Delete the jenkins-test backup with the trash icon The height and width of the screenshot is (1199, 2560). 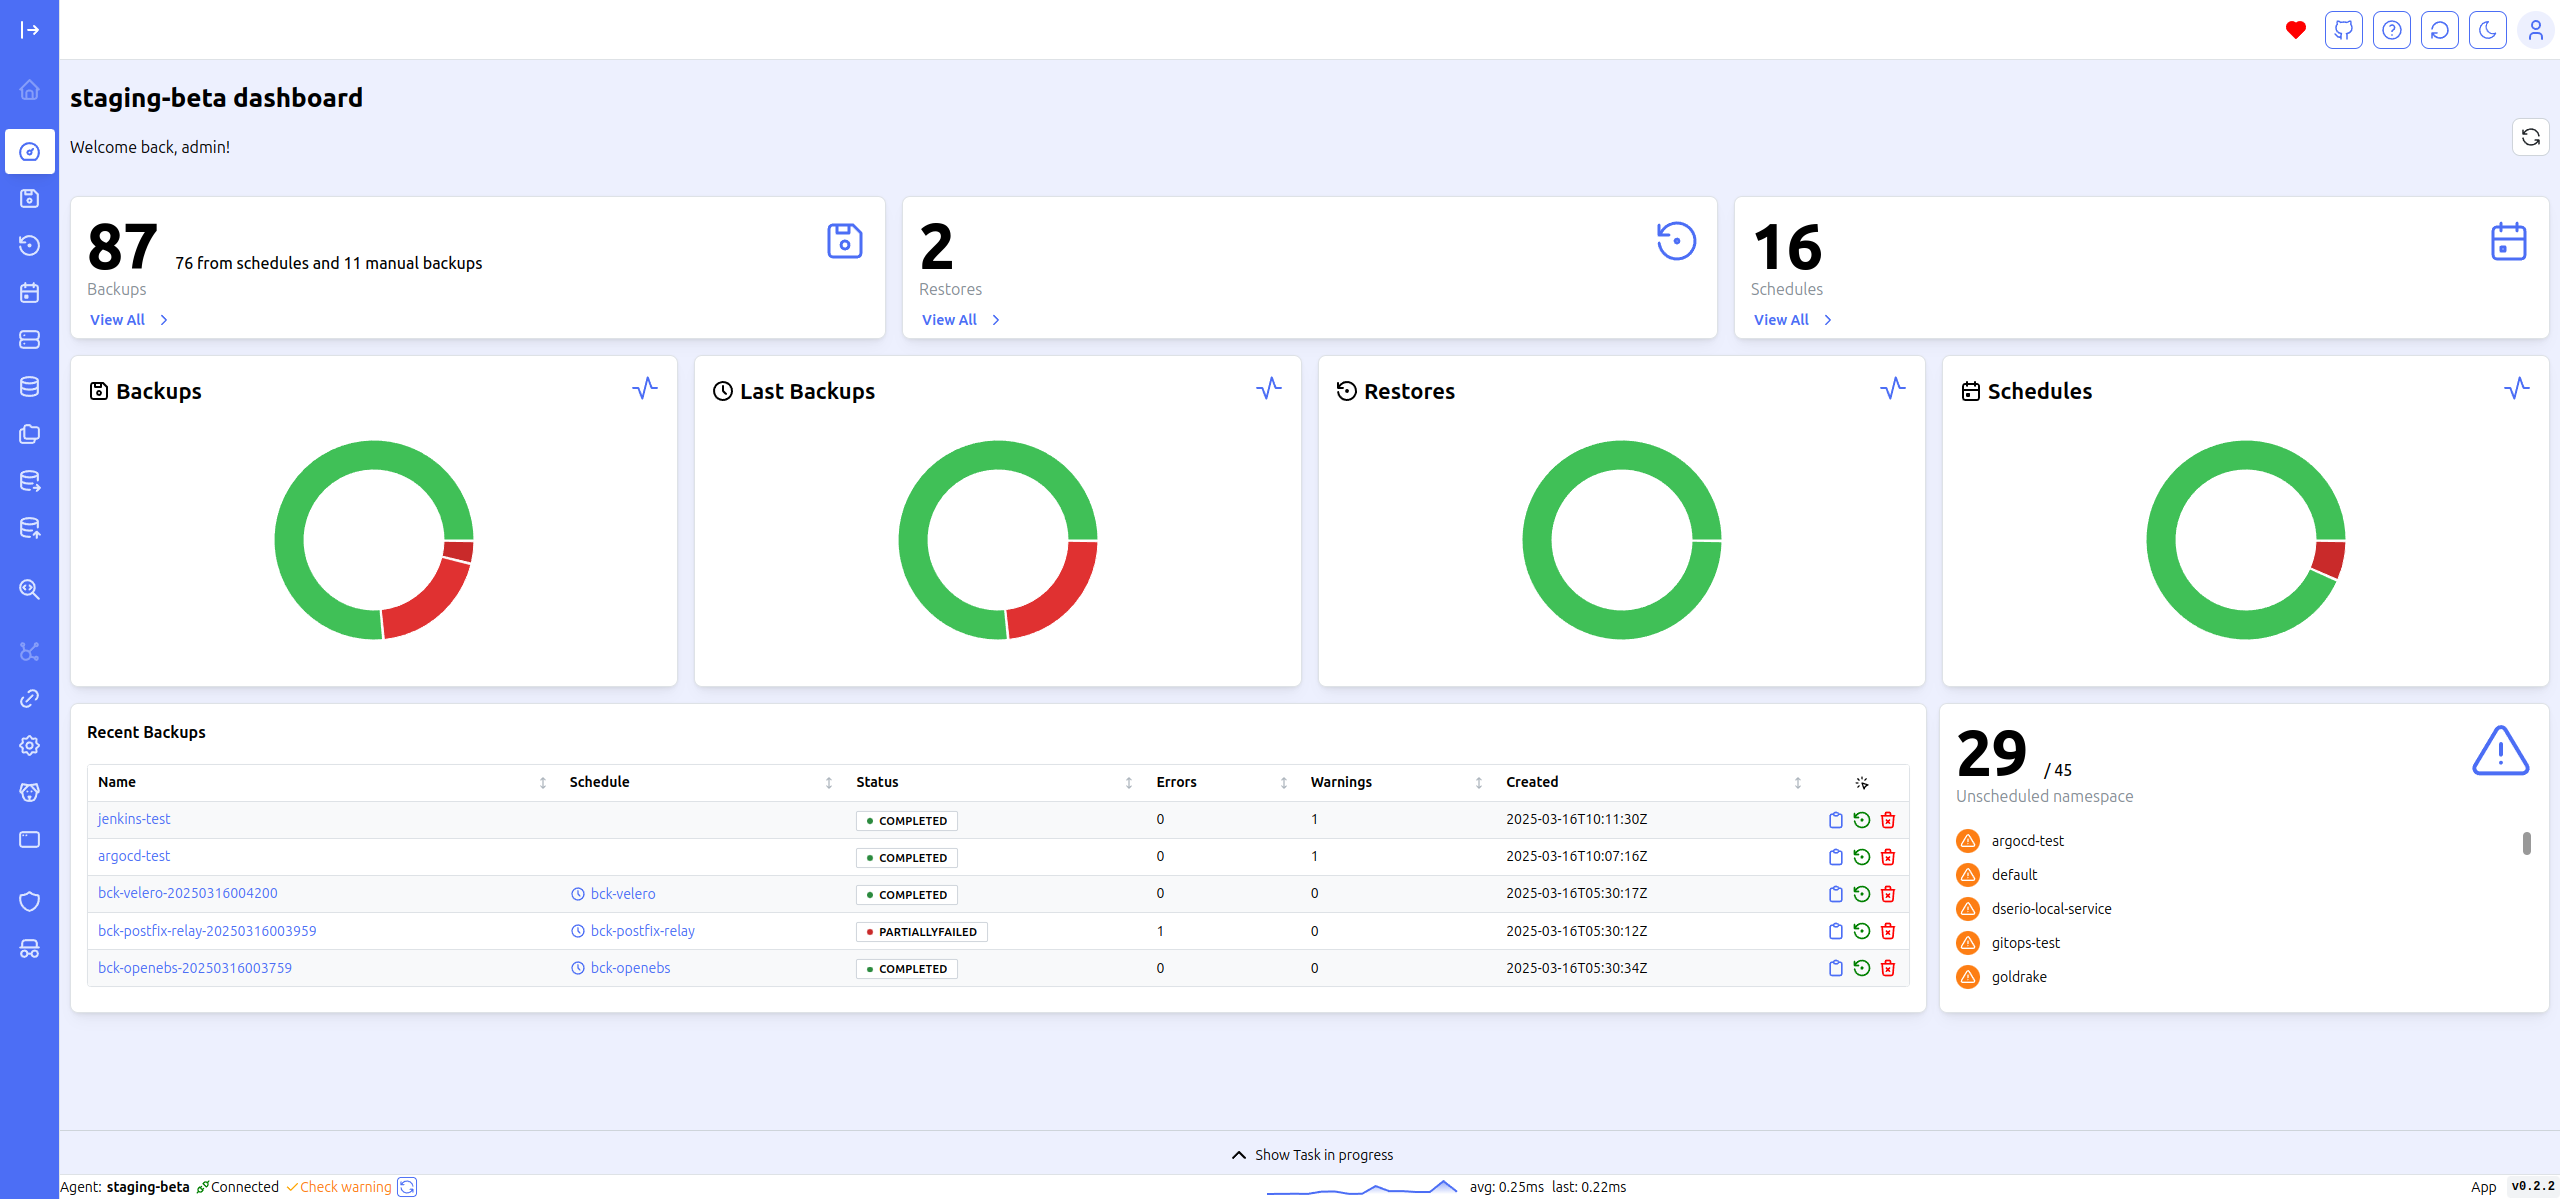tap(1888, 820)
